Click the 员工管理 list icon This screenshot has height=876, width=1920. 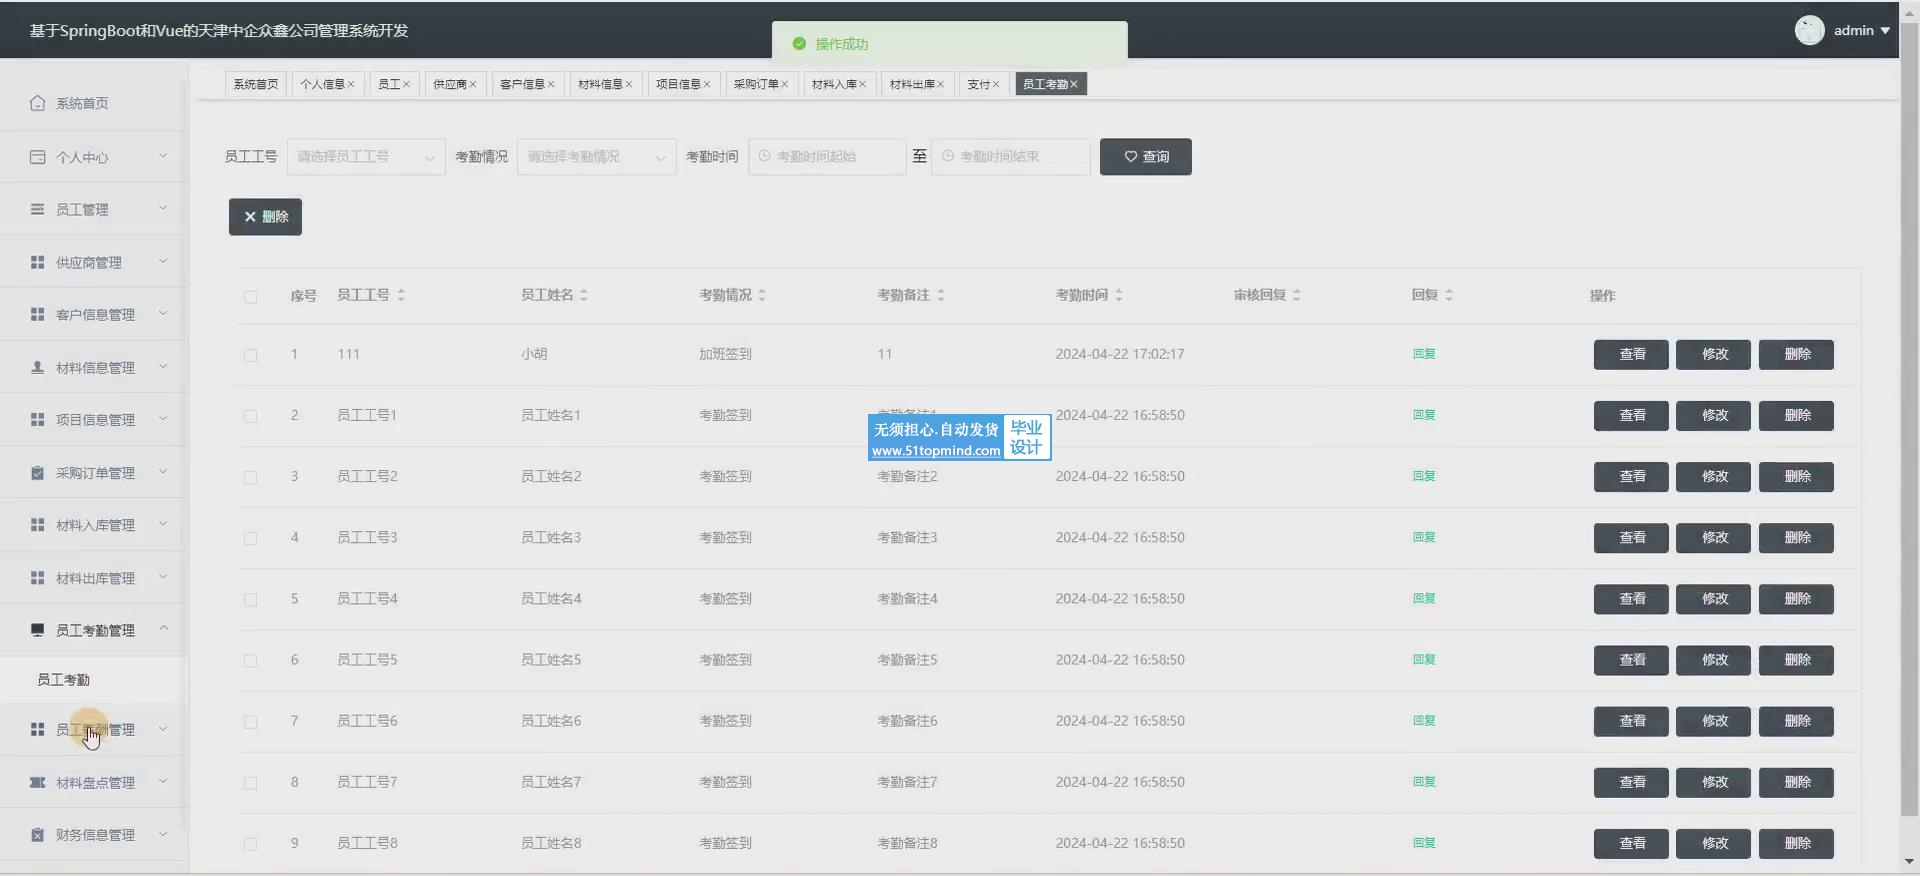tap(37, 209)
